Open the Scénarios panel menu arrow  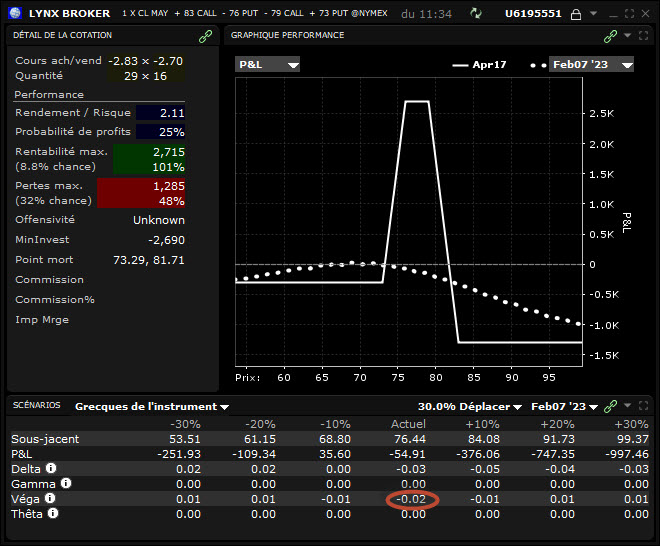point(628,405)
